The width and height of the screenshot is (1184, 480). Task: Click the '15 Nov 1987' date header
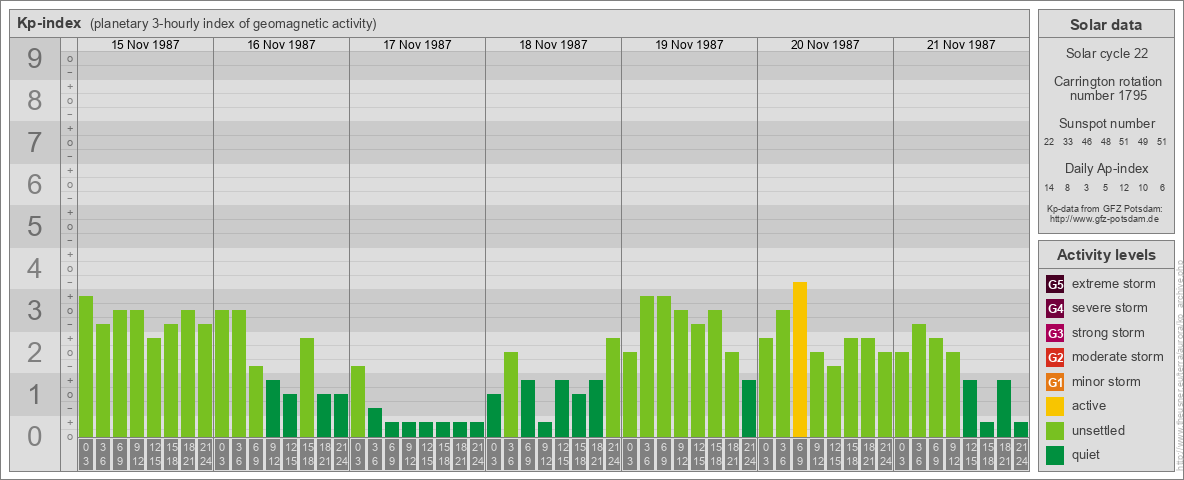145,45
